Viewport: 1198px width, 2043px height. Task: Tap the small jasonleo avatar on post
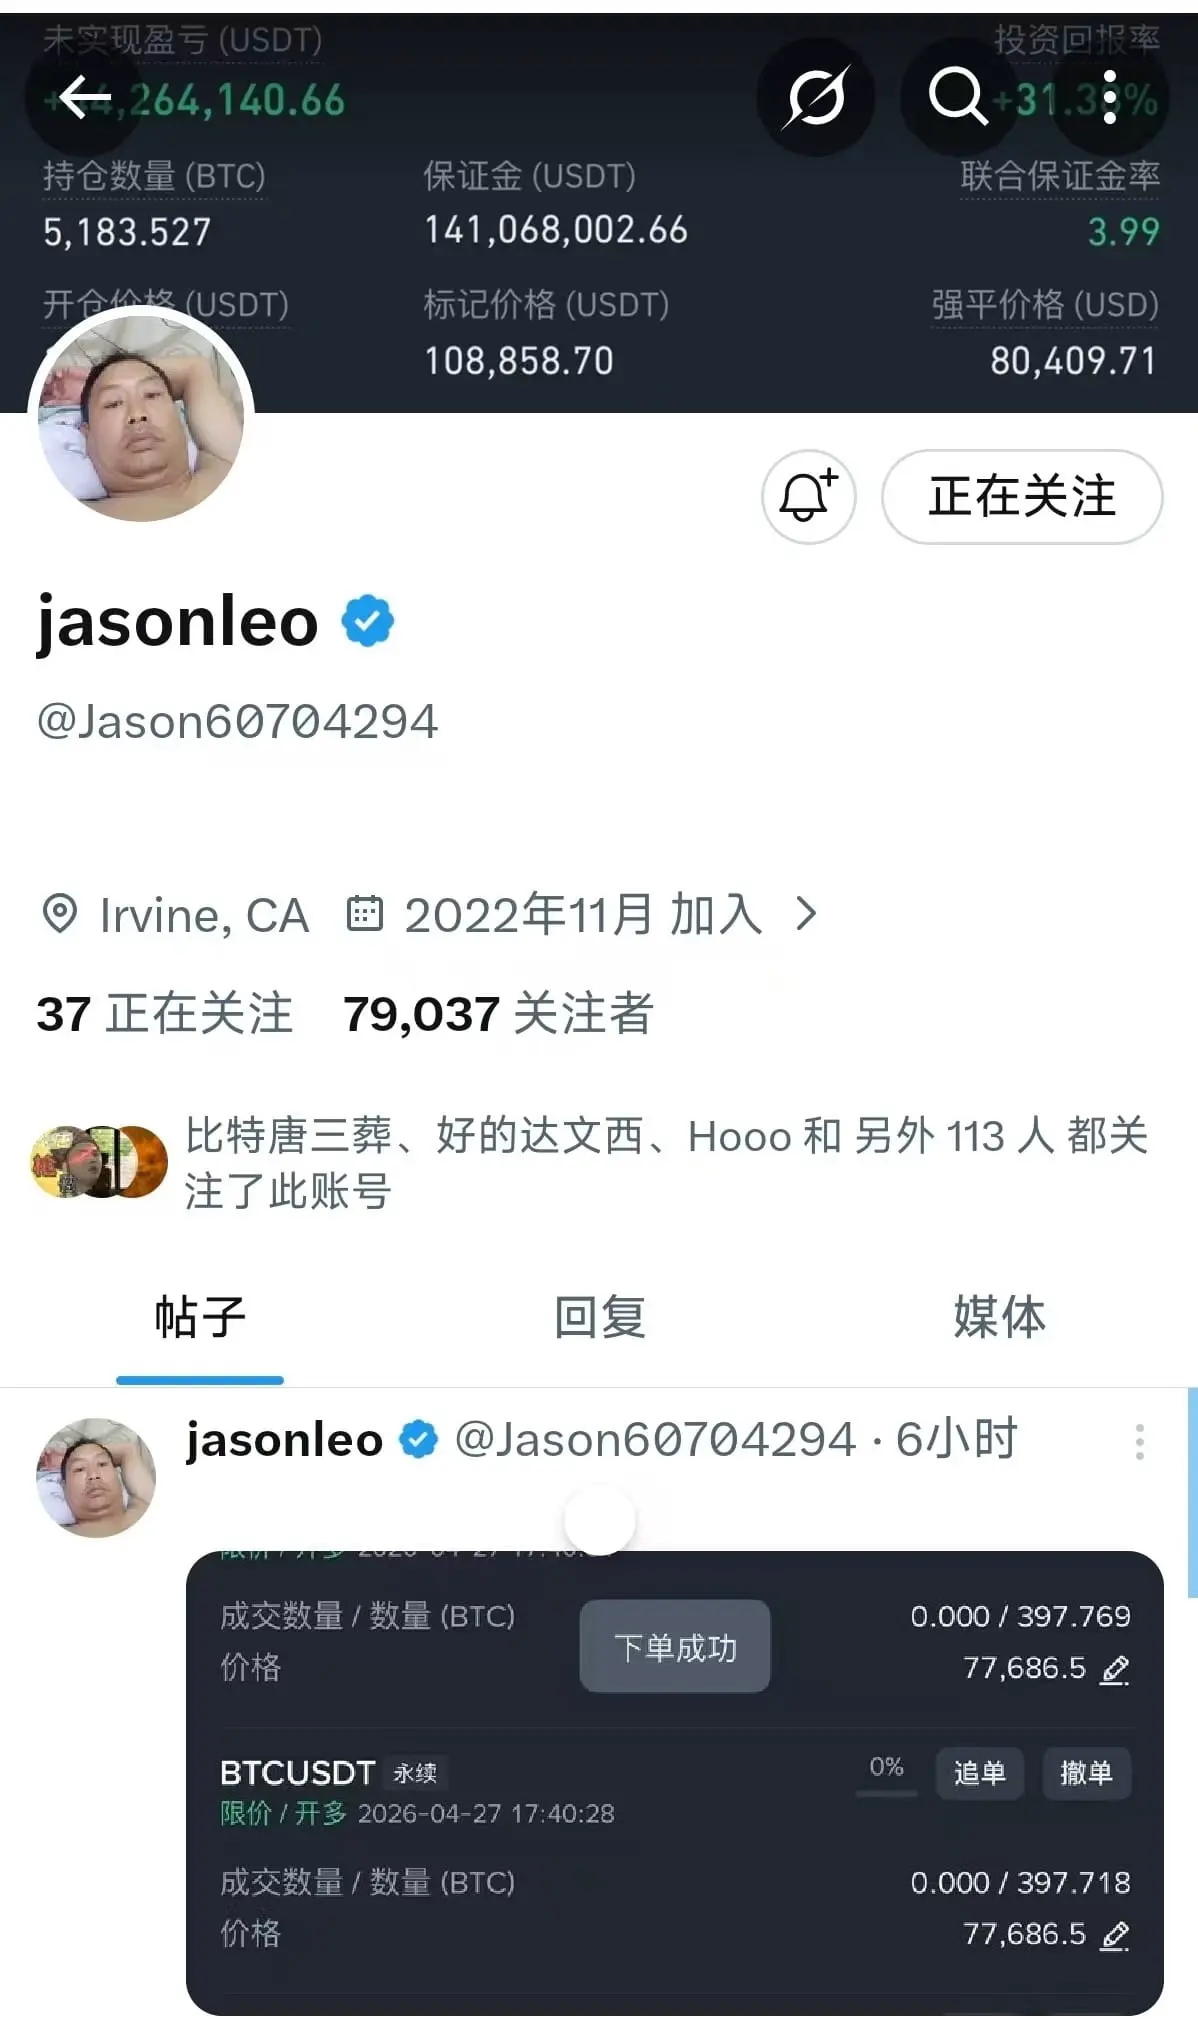tap(96, 1477)
